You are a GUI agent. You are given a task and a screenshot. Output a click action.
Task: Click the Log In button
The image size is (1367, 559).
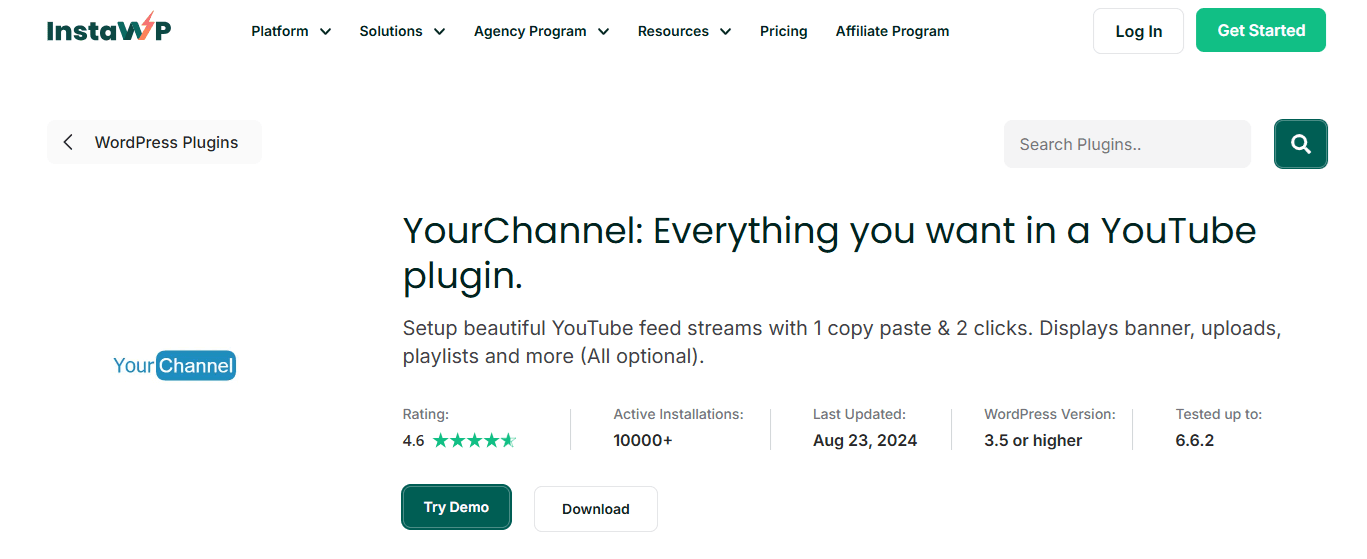(1138, 31)
